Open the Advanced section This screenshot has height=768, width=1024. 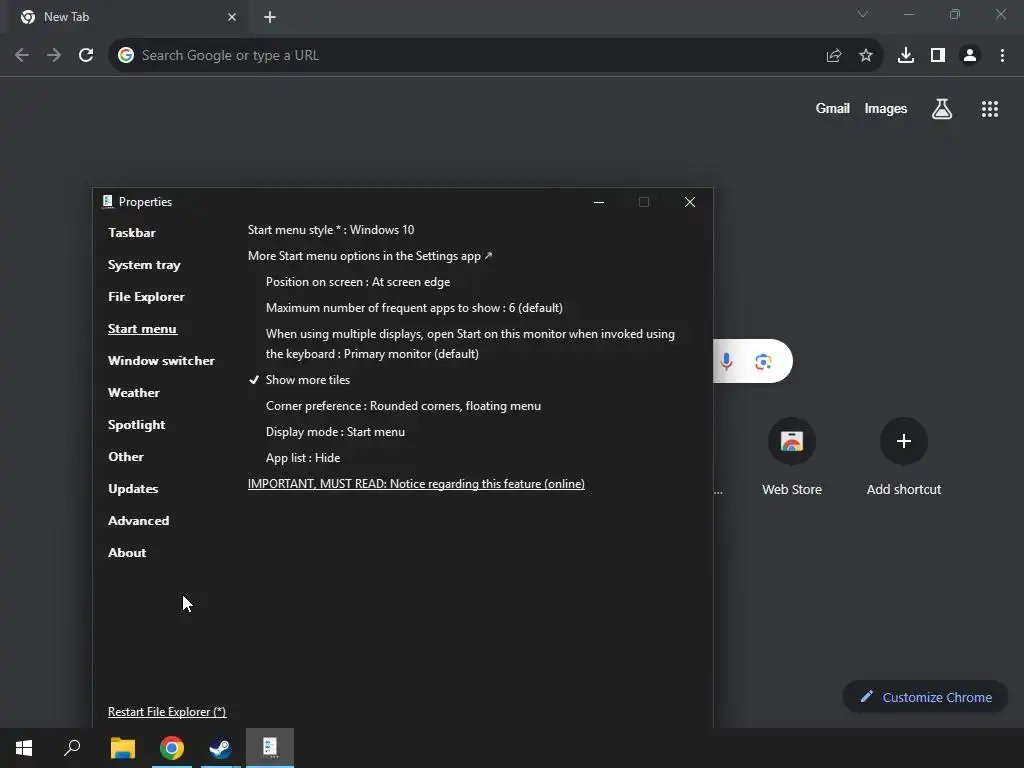[x=138, y=520]
